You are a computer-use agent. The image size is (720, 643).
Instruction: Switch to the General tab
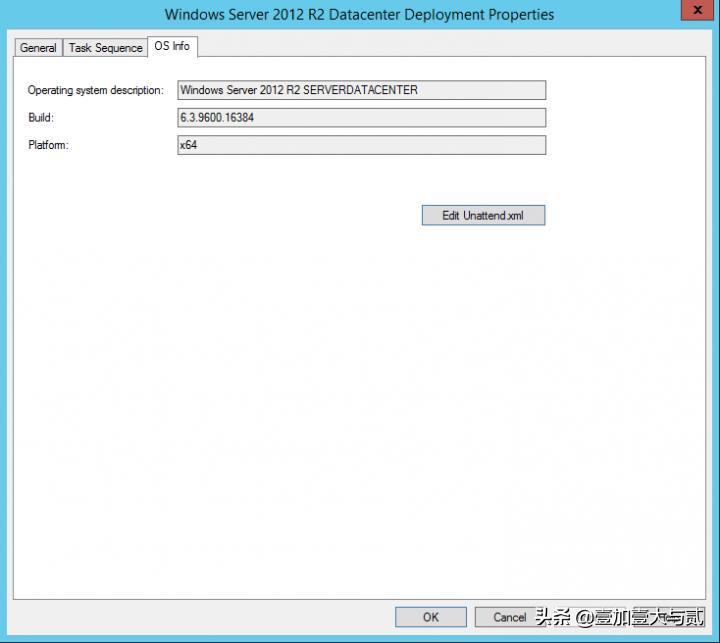click(38, 48)
